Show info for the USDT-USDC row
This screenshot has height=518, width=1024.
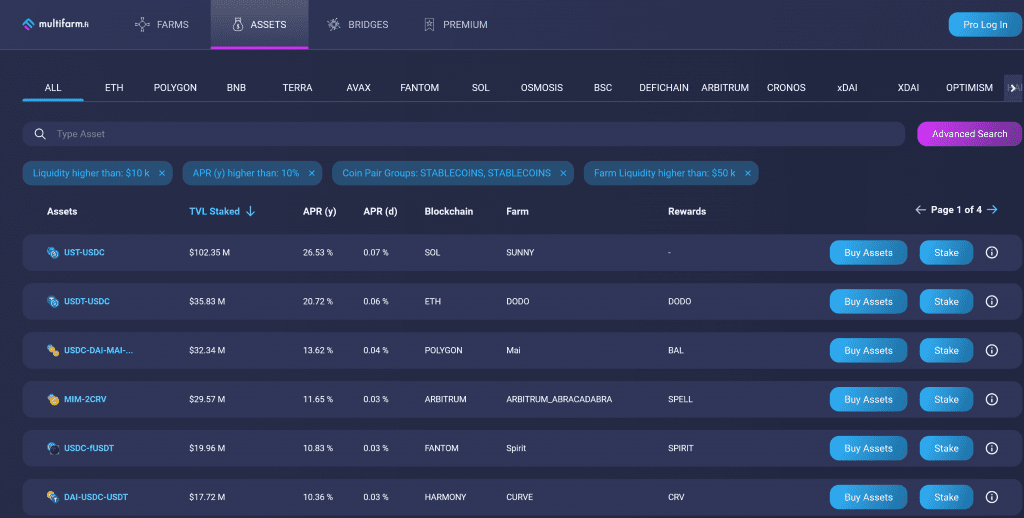(991, 302)
